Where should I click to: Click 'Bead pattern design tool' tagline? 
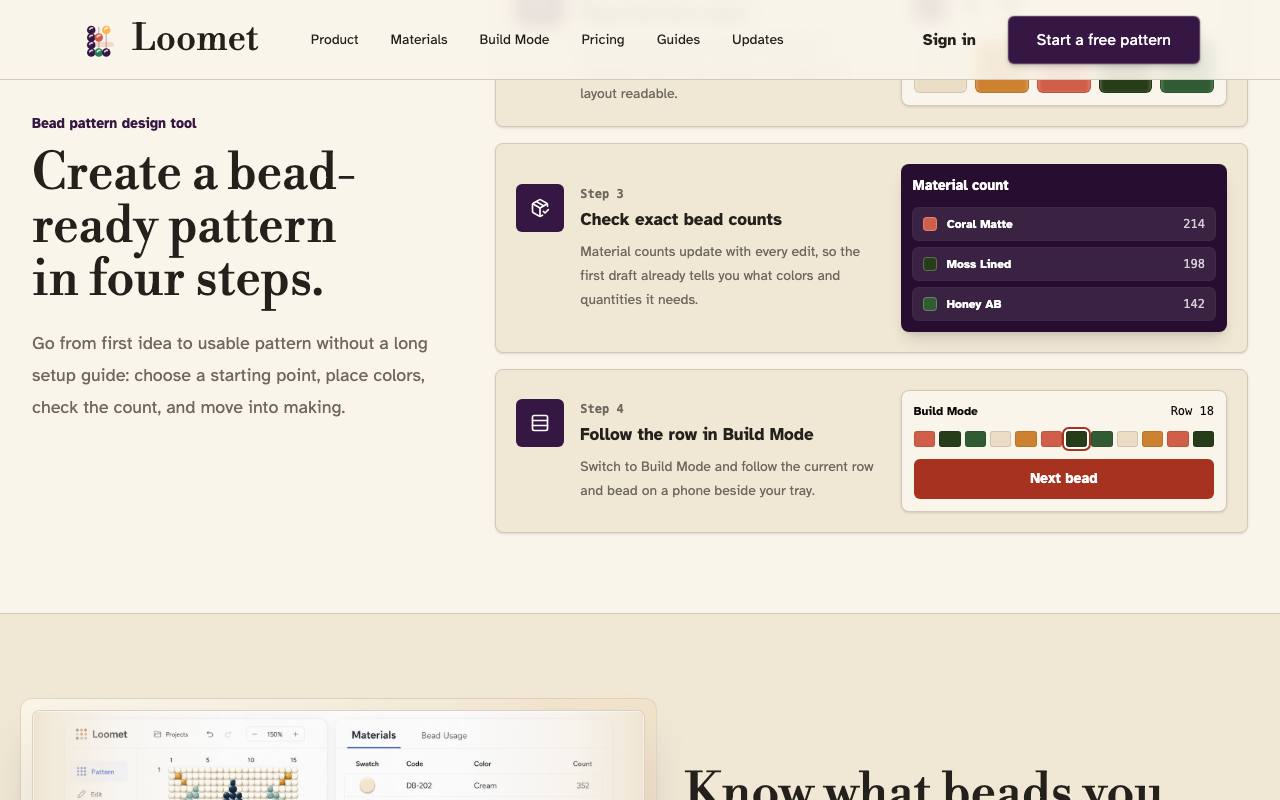(x=114, y=123)
